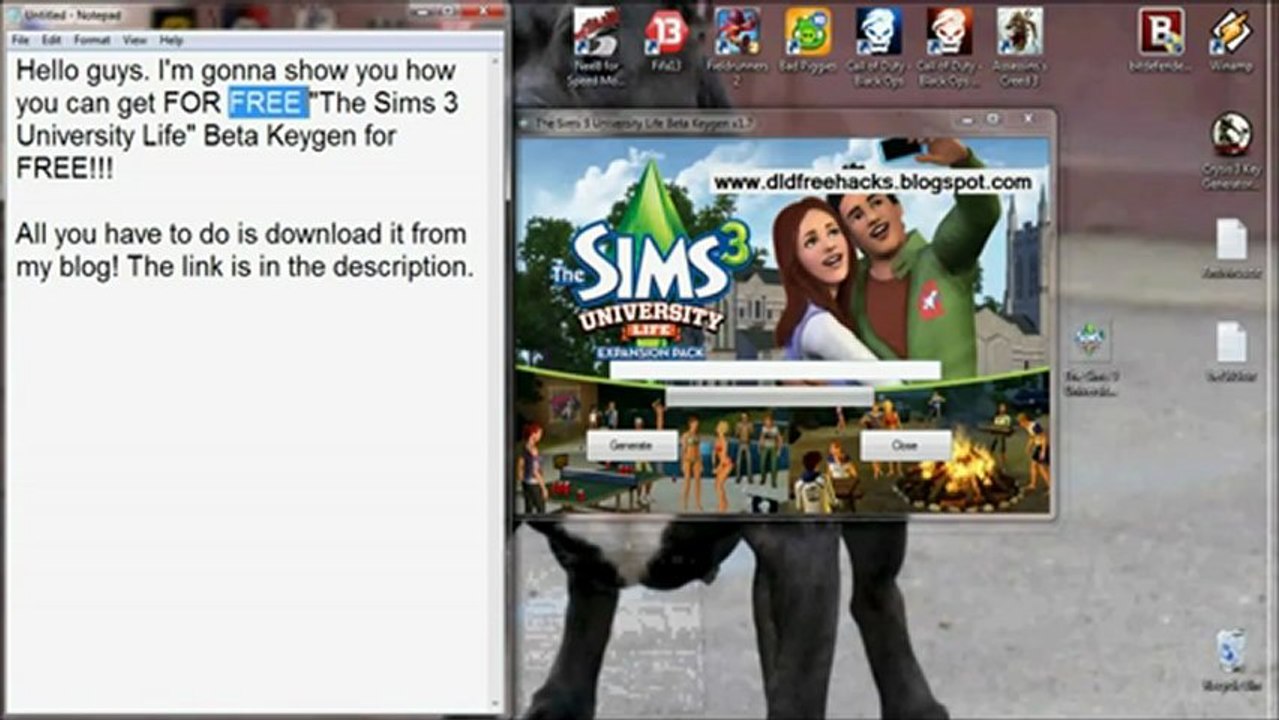Click the 'University Life' Beta Keygen text line

click(206, 136)
